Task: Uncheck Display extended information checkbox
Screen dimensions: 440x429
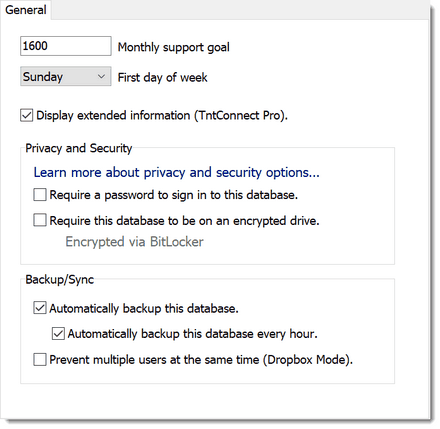Action: (x=26, y=115)
